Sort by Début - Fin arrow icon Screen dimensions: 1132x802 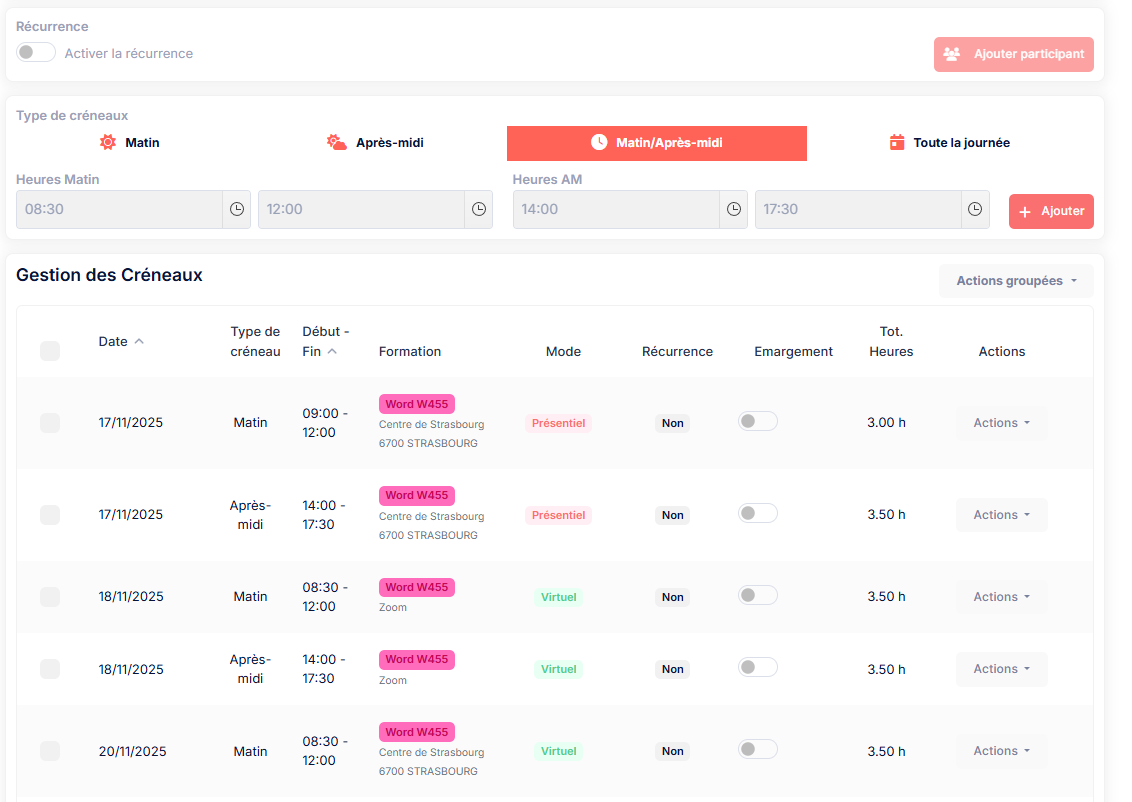(x=332, y=351)
